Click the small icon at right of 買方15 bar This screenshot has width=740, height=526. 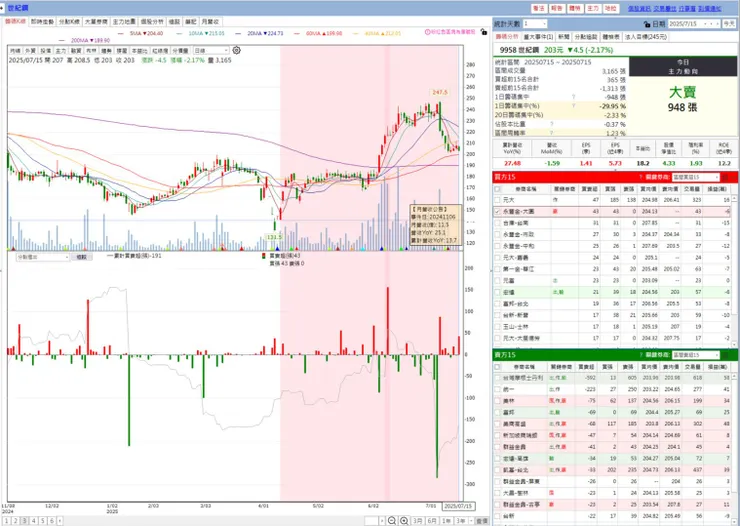(x=726, y=177)
